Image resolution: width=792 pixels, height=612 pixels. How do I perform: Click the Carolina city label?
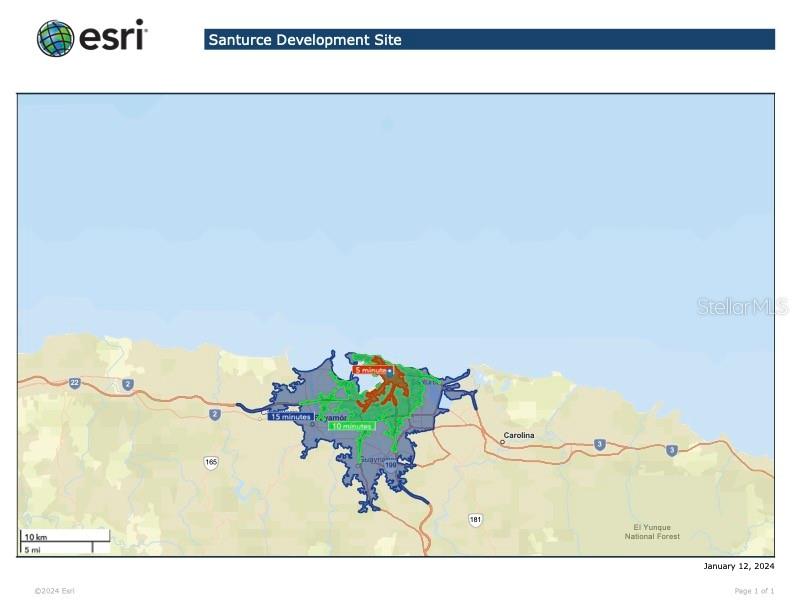(519, 435)
